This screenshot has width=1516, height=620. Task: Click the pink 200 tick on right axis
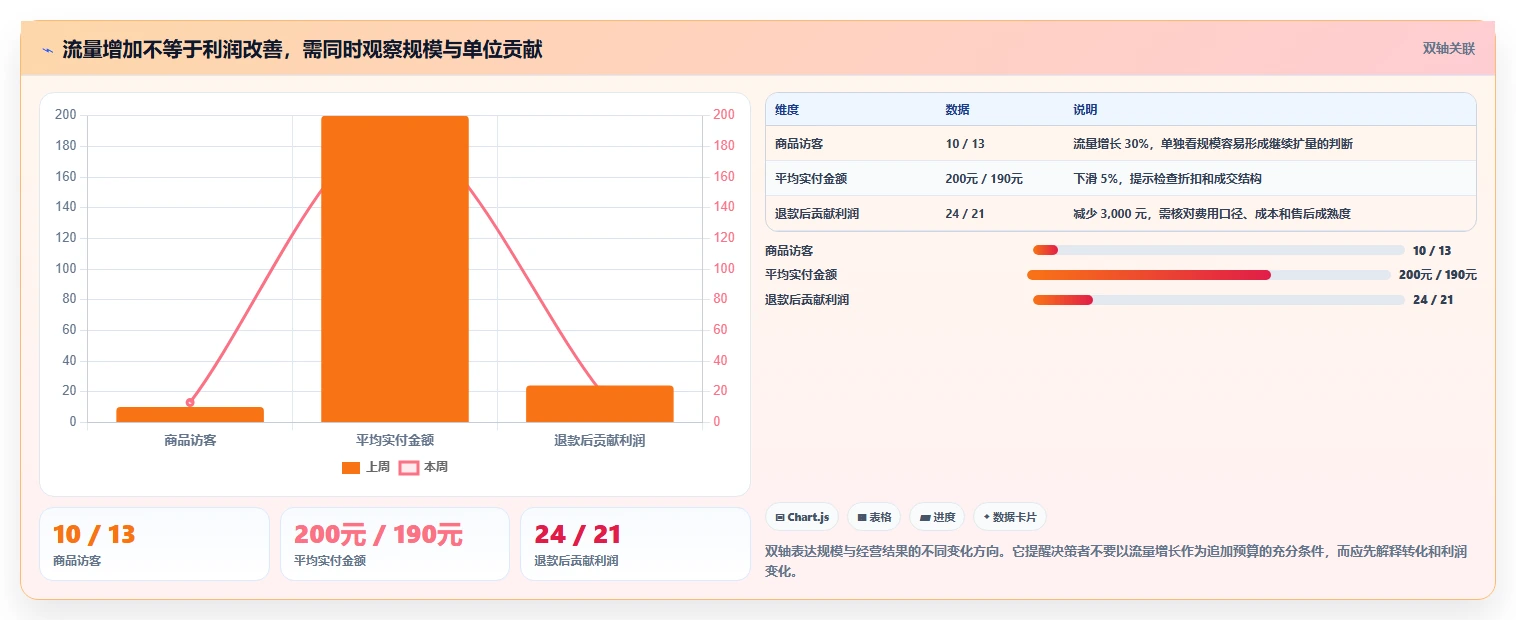point(724,115)
